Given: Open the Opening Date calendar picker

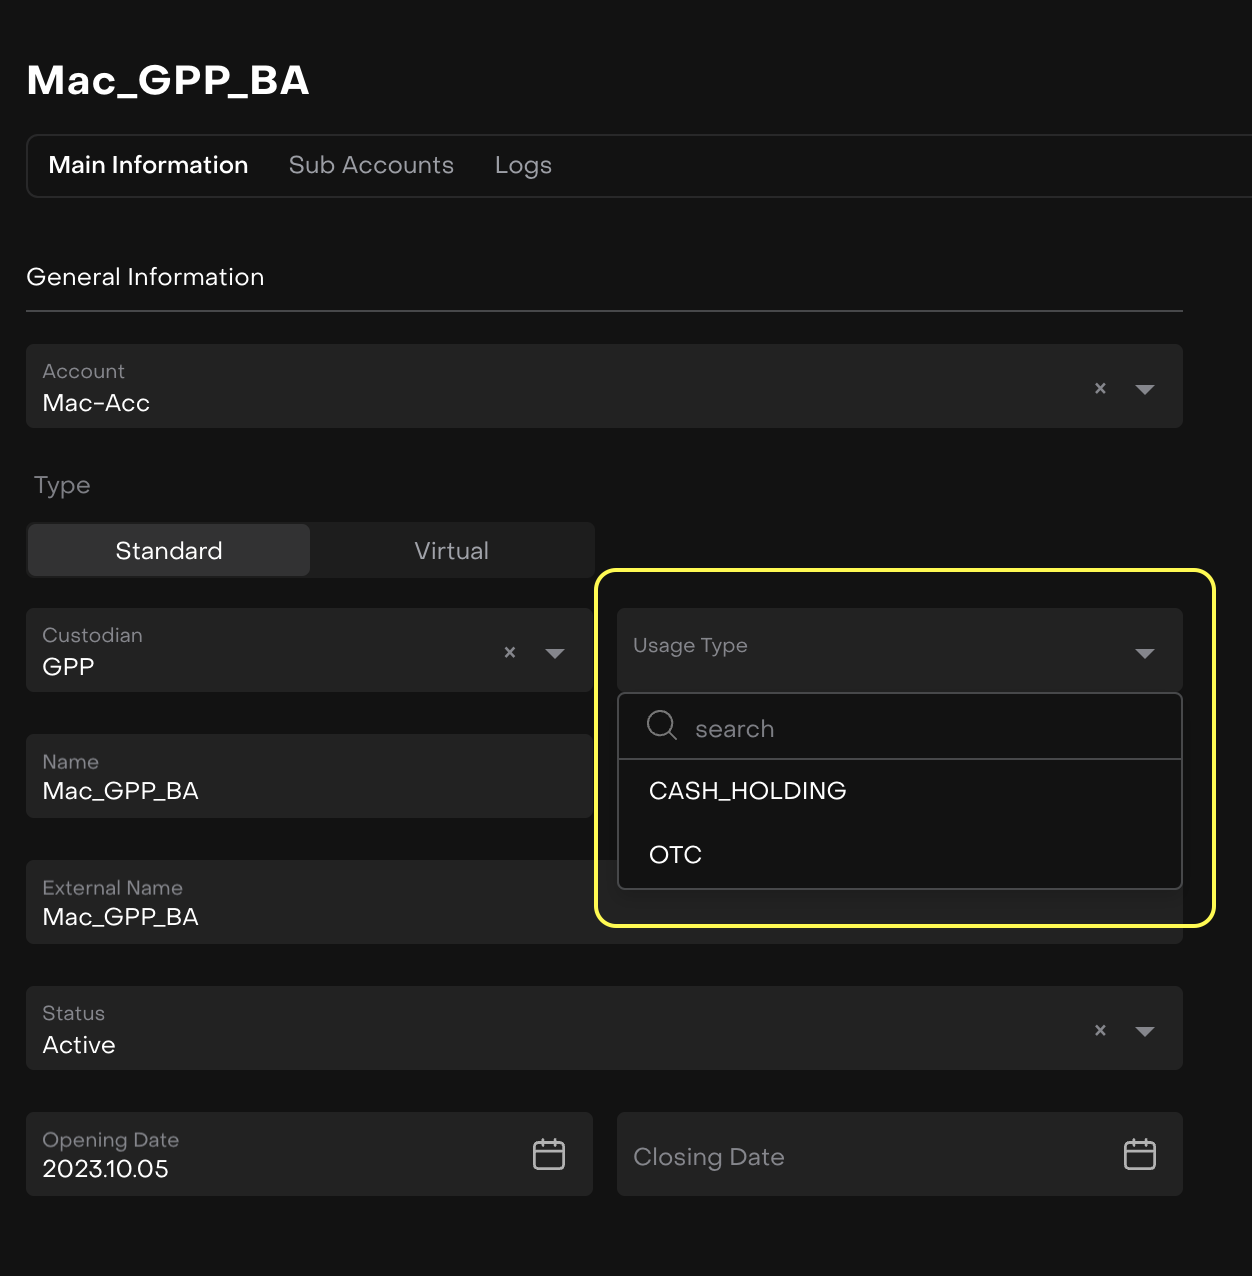Looking at the screenshot, I should (549, 1154).
